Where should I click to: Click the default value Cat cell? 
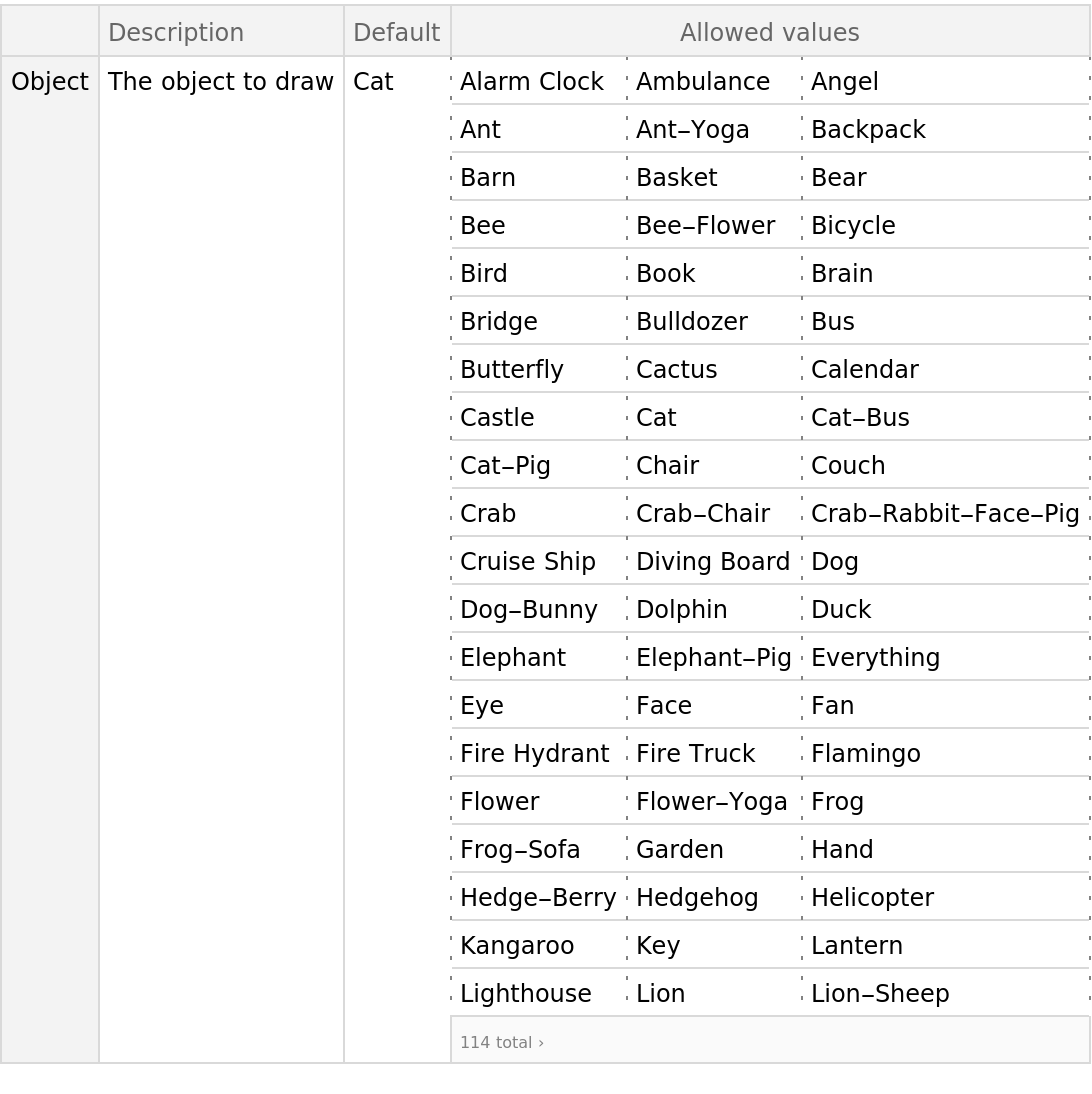click(373, 81)
